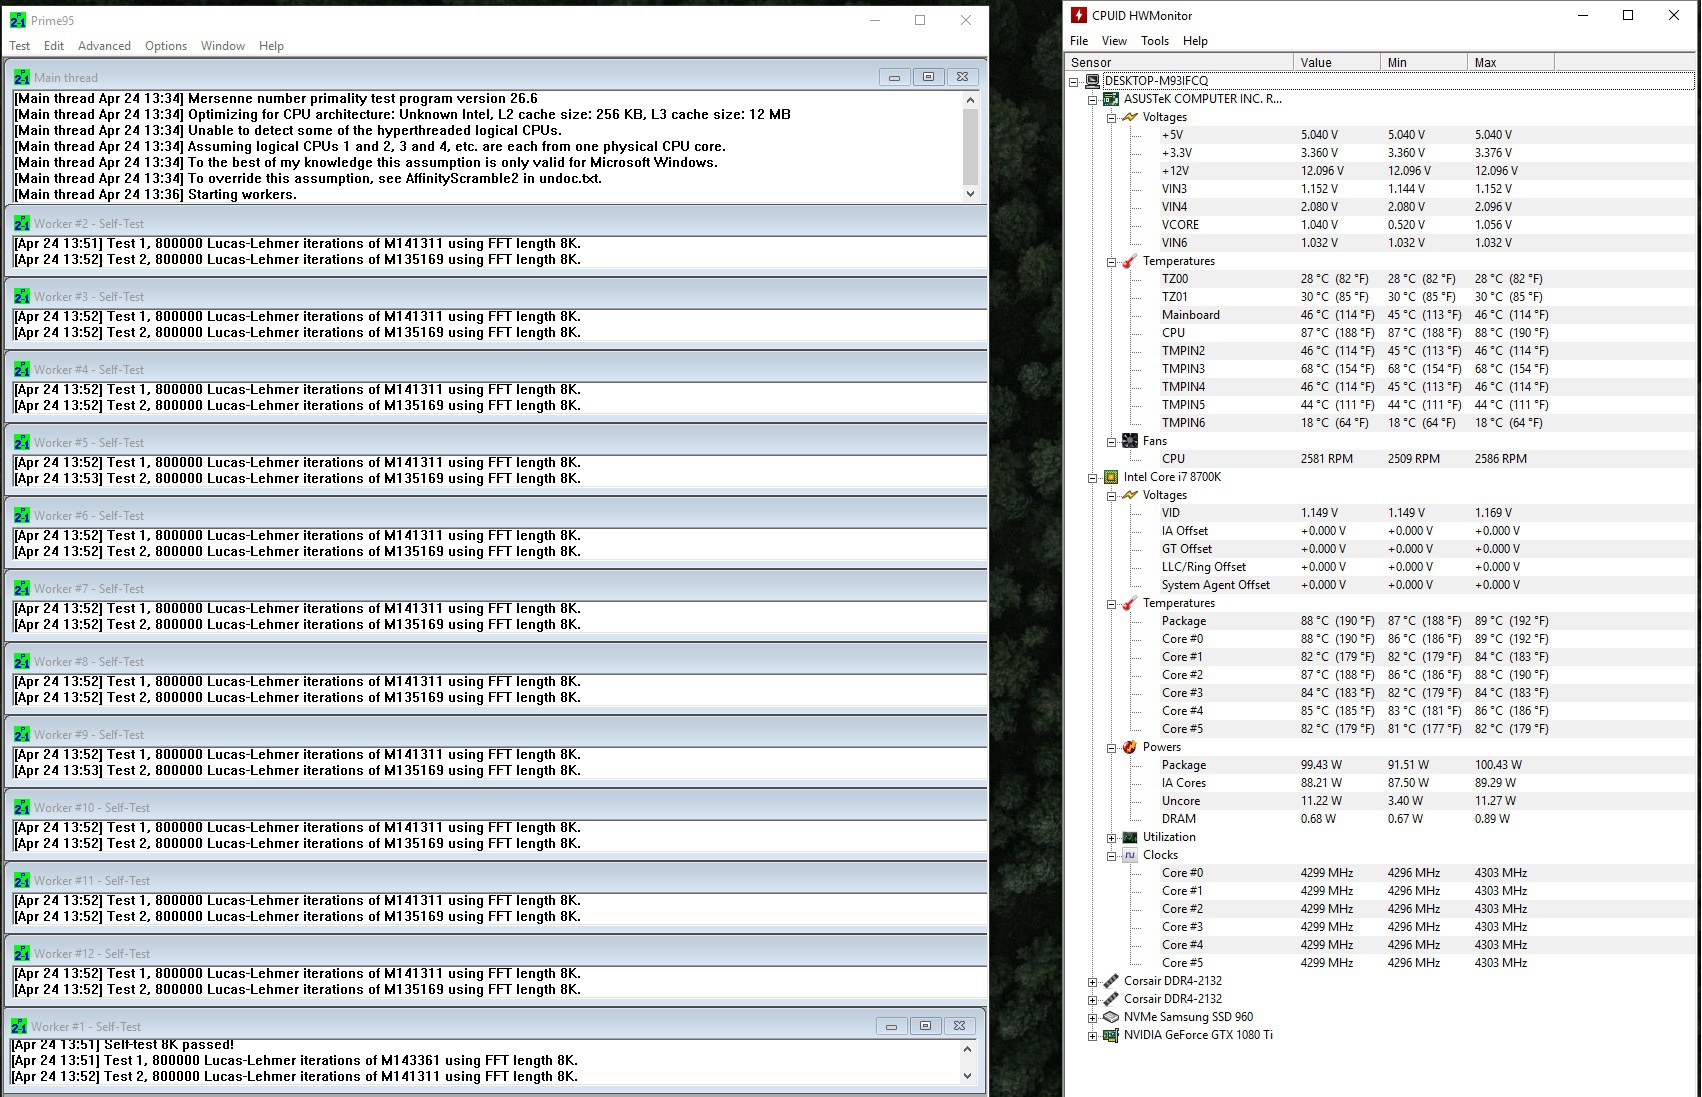This screenshot has height=1097, width=1702.
Task: Click the Prime95 icon in Main thread window
Action: [x=22, y=77]
